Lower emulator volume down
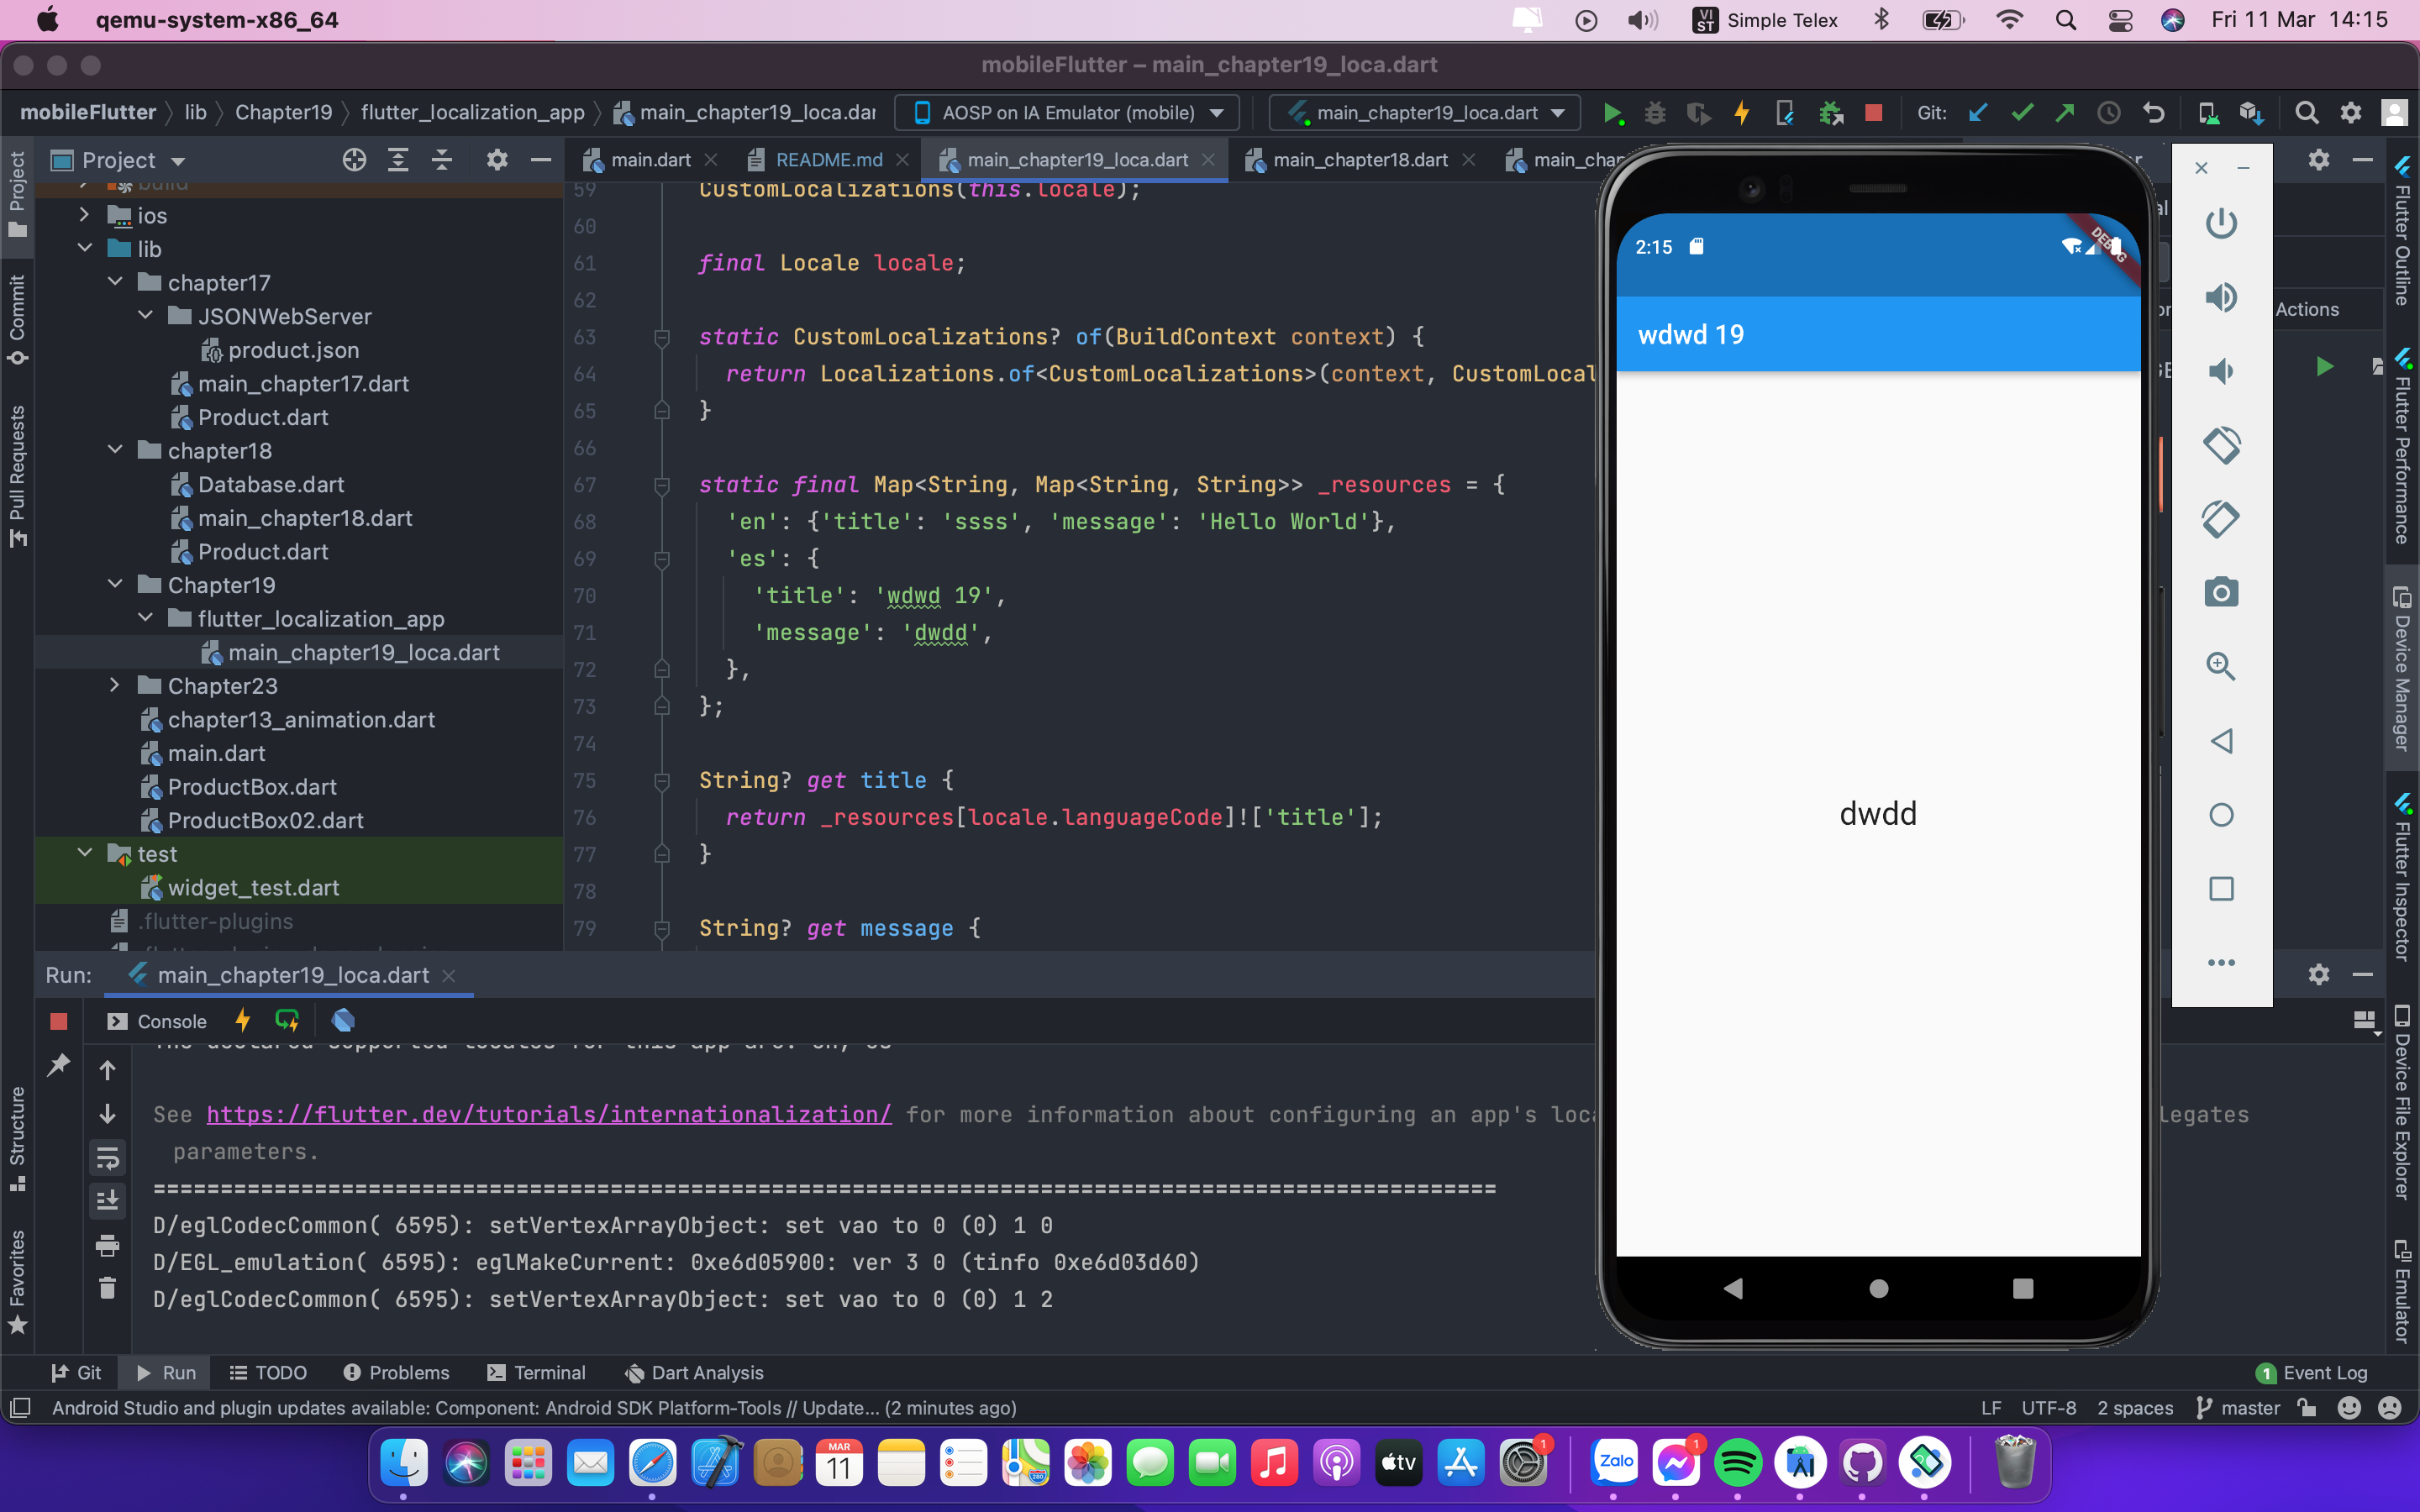Viewport: 2420px width, 1512px height. click(x=2221, y=371)
